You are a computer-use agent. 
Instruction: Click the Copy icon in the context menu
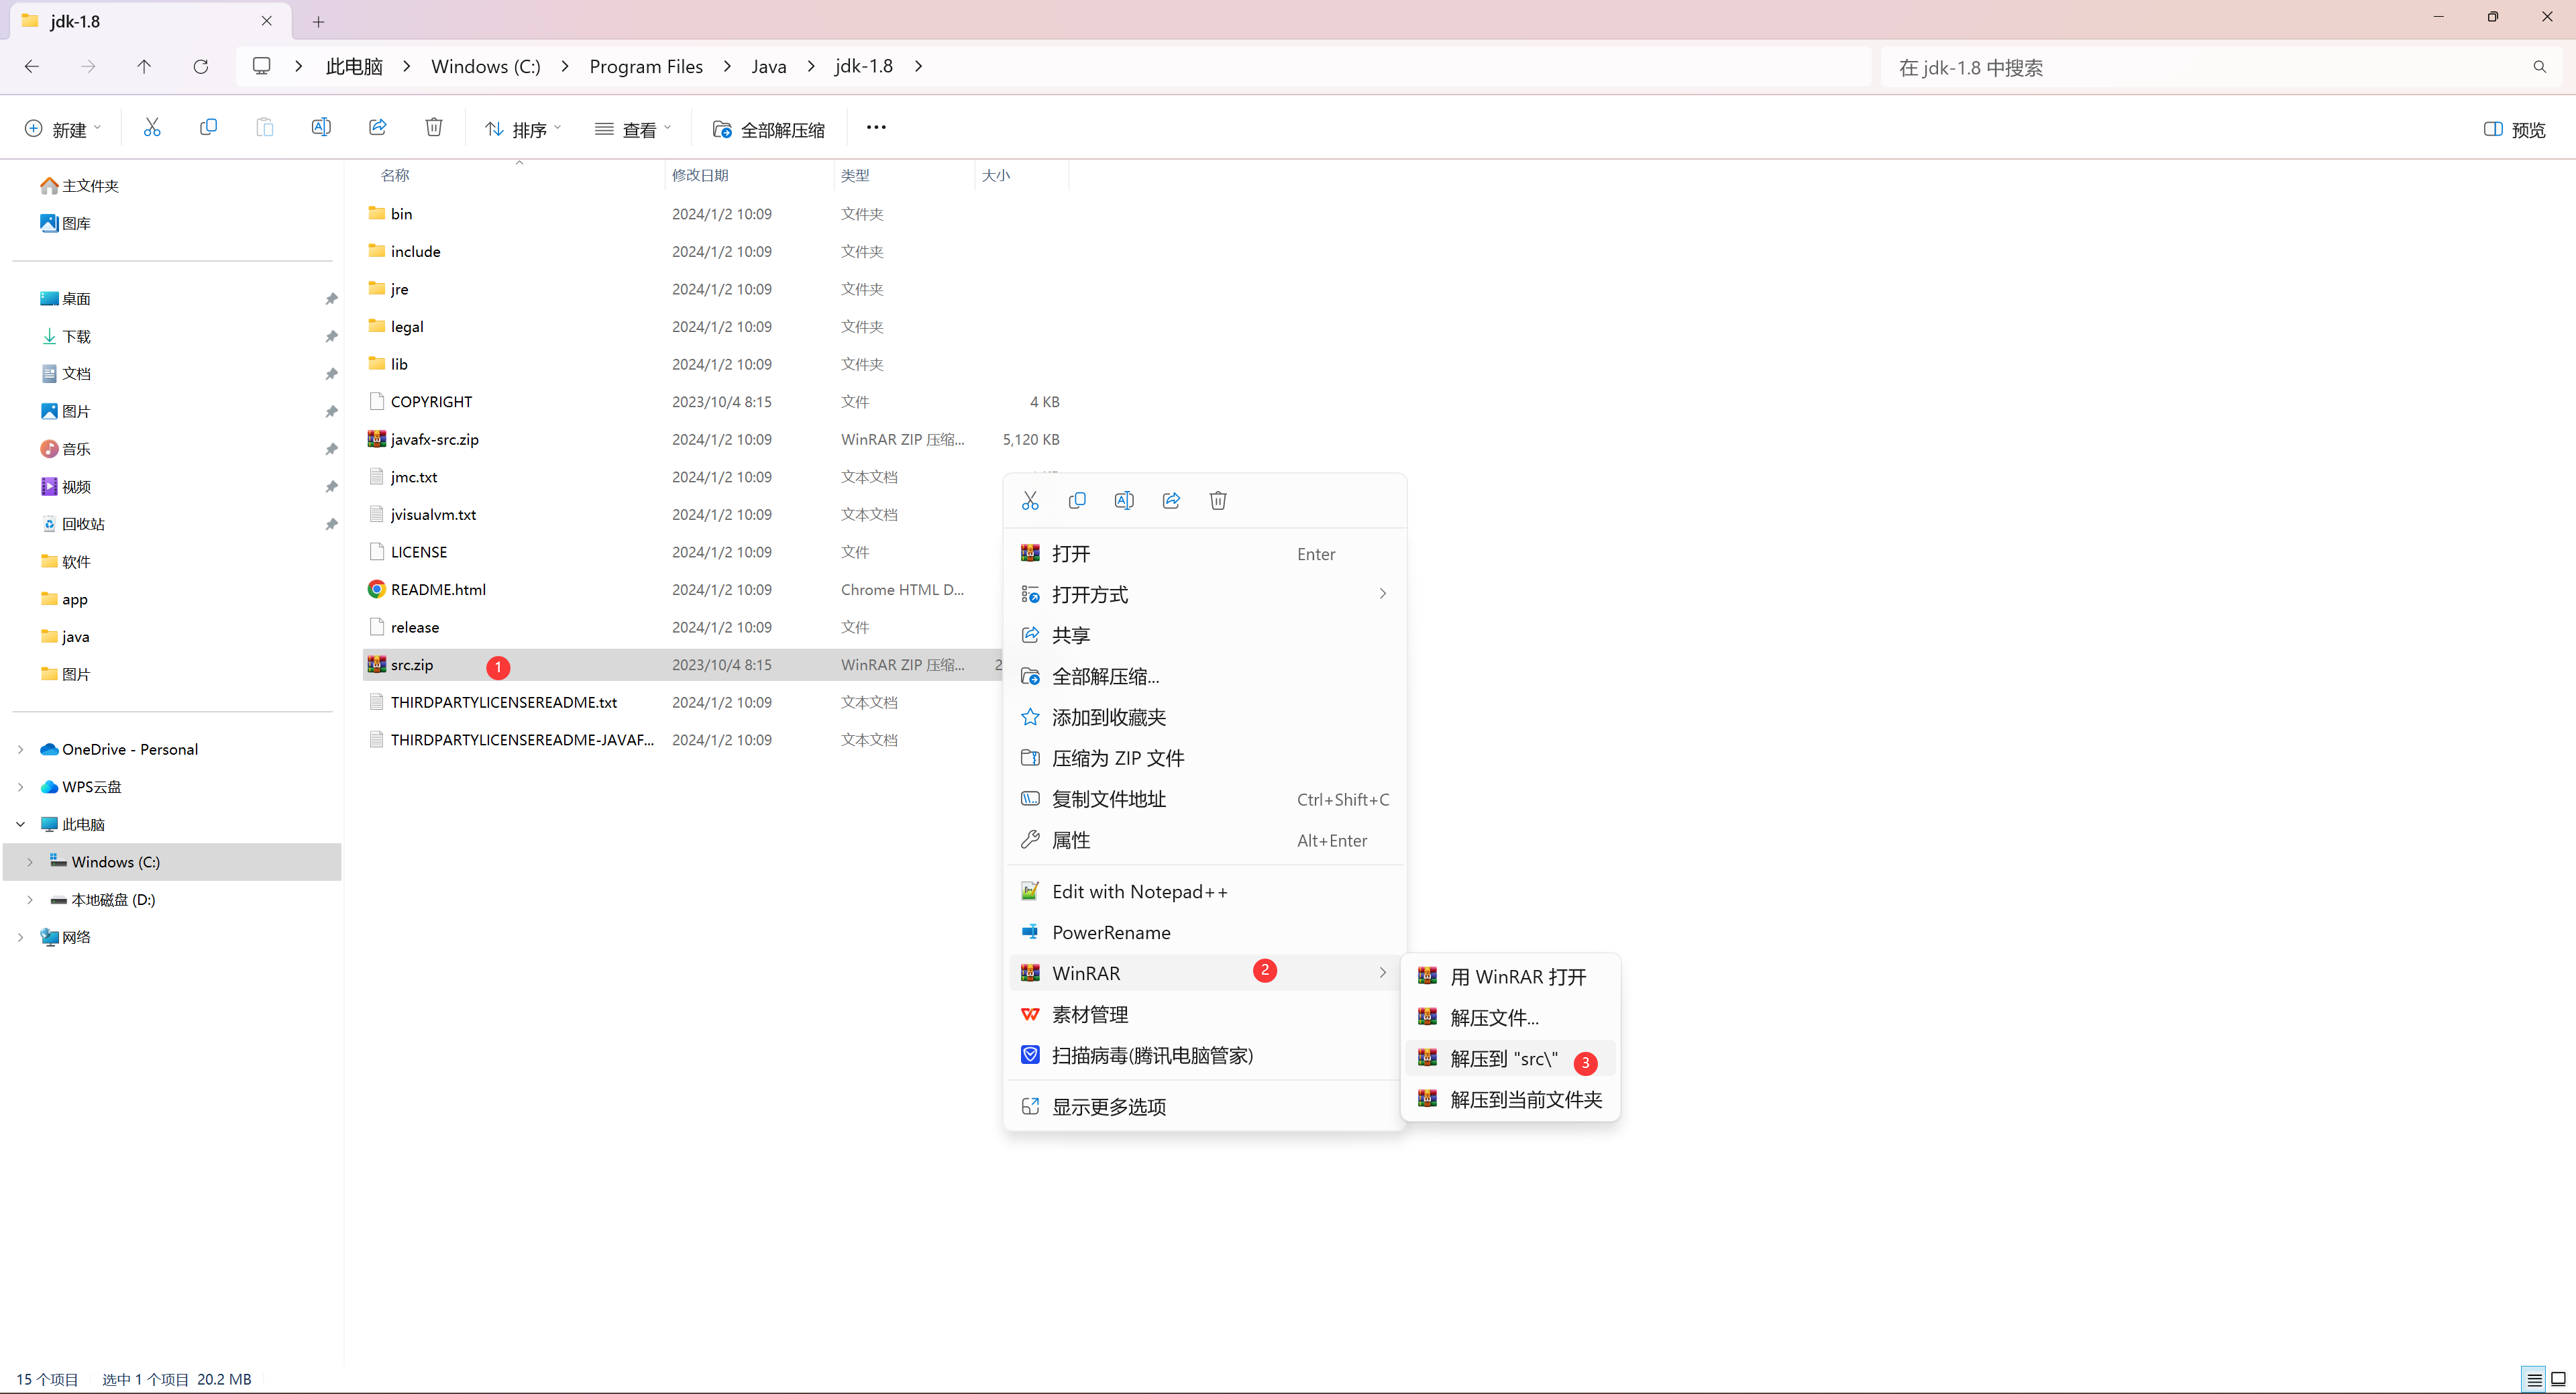(x=1077, y=500)
